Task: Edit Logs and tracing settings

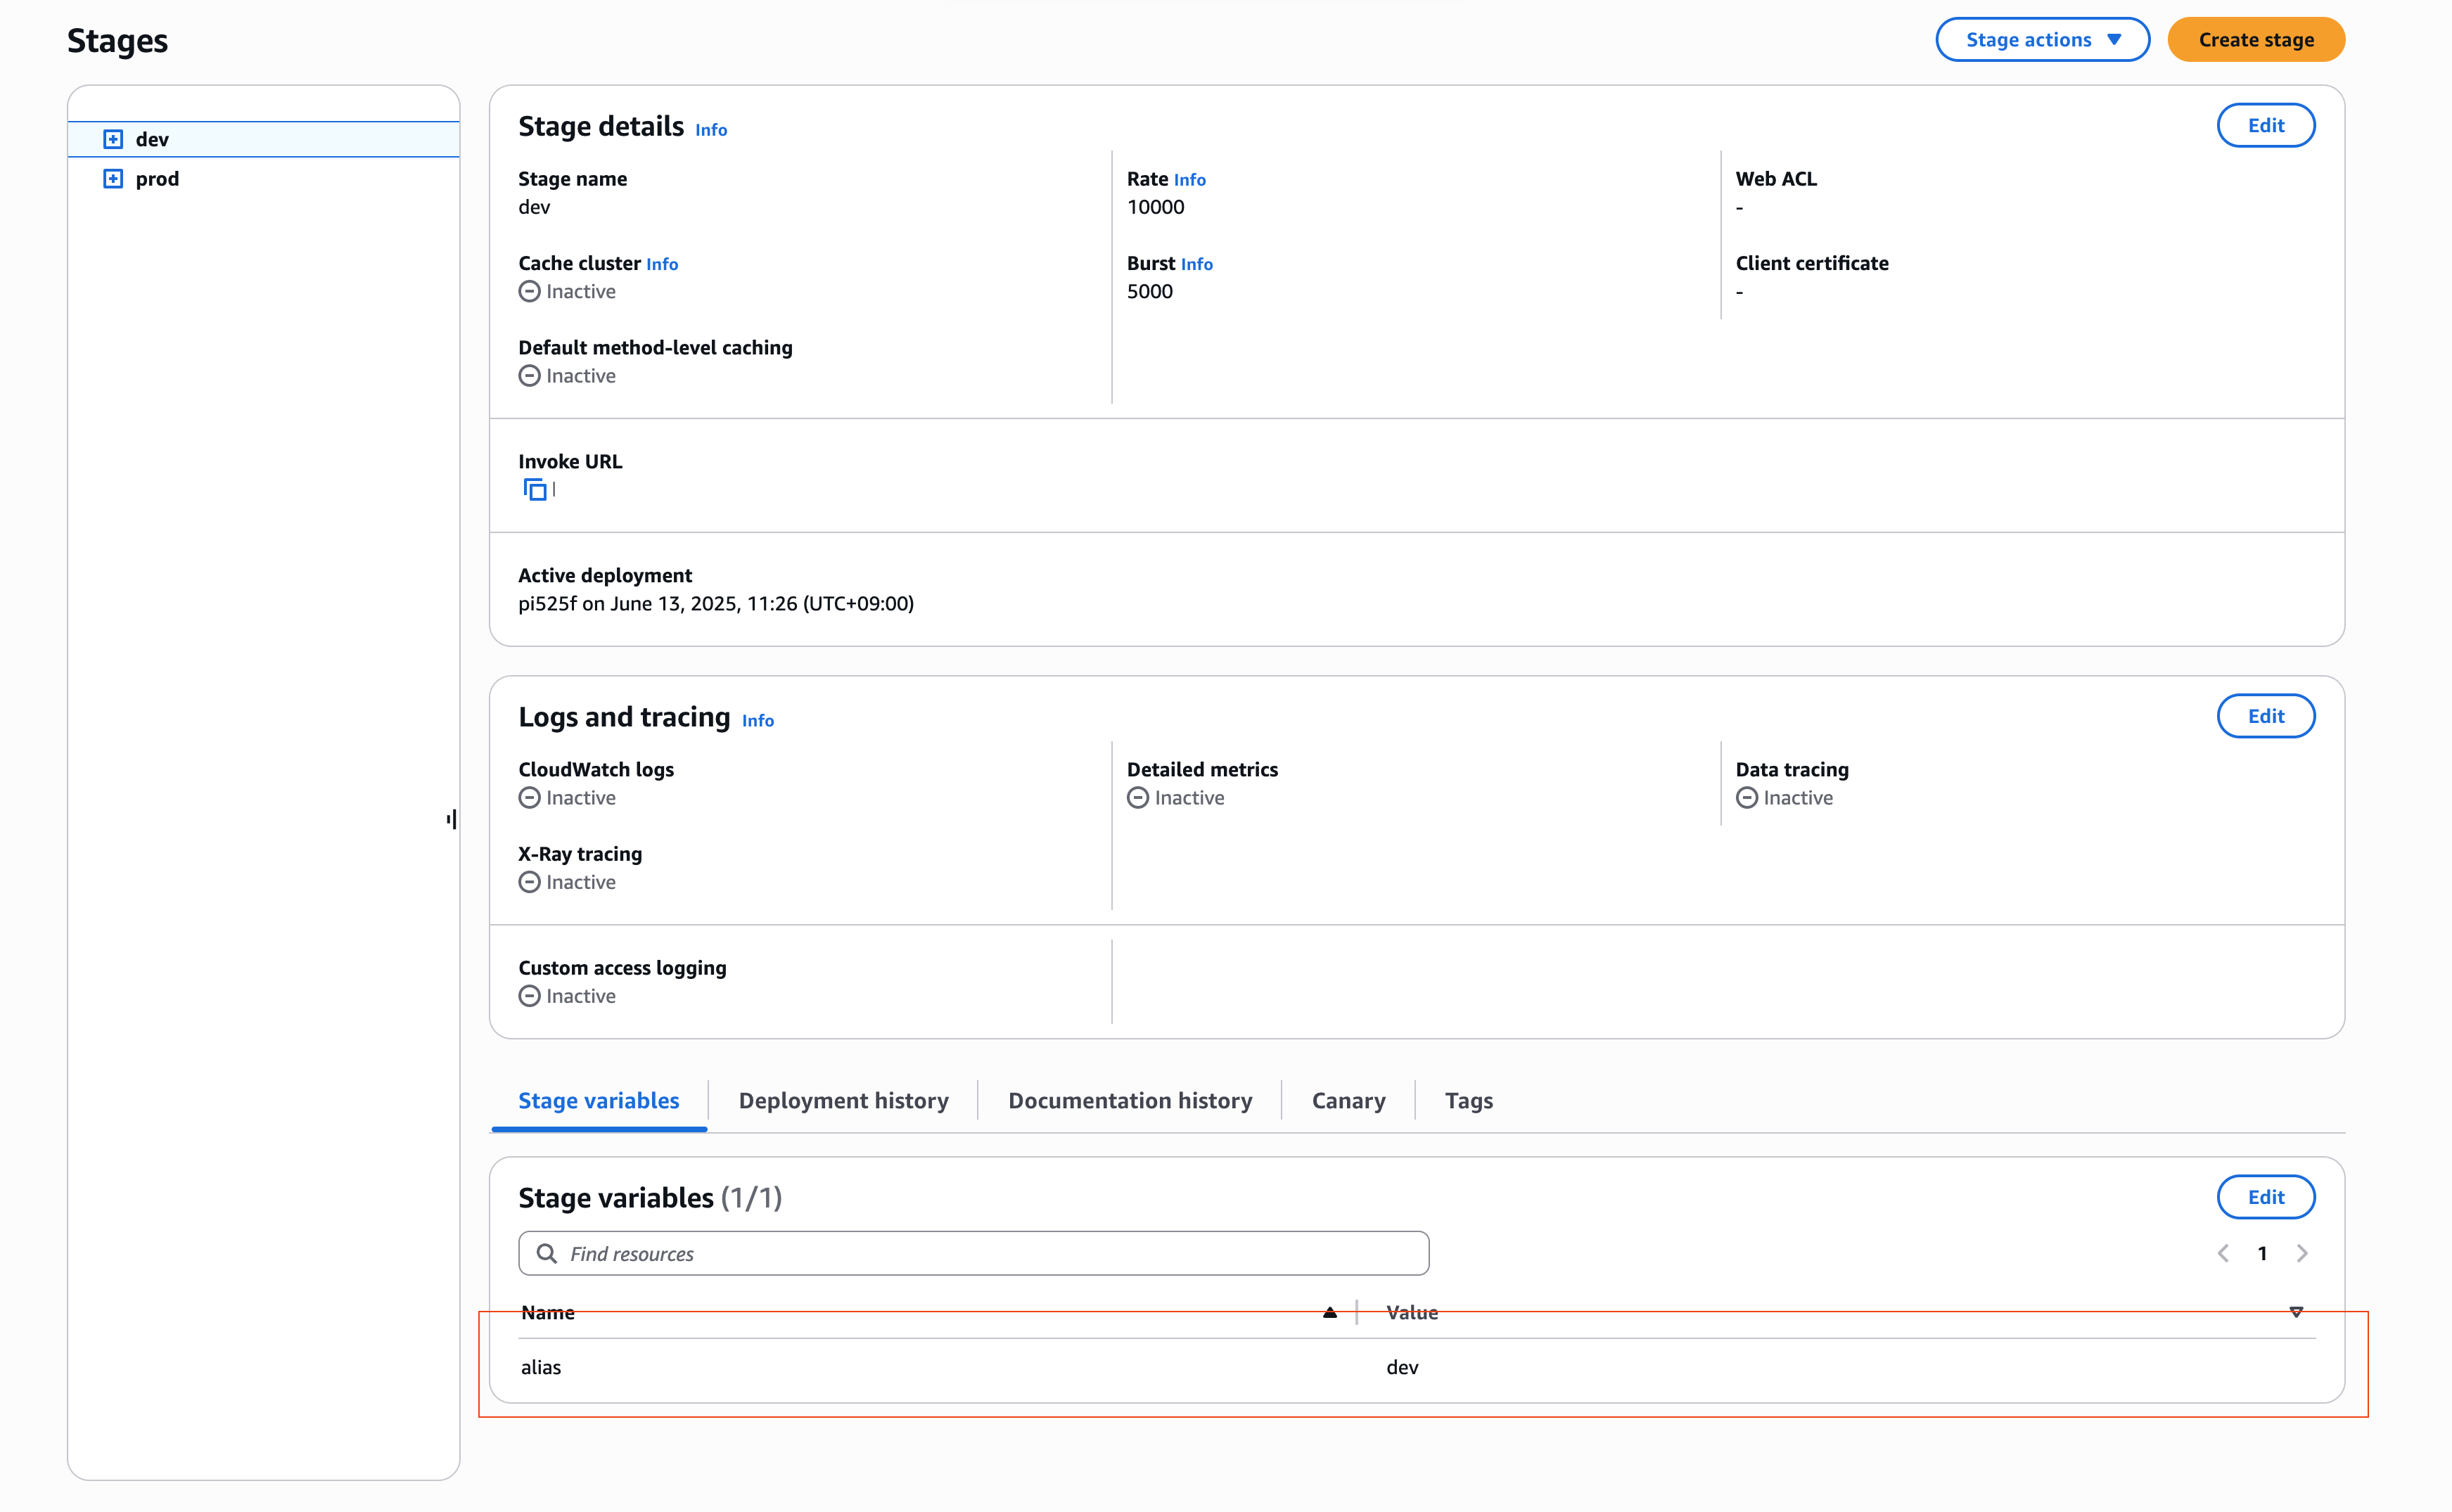Action: (x=2265, y=716)
